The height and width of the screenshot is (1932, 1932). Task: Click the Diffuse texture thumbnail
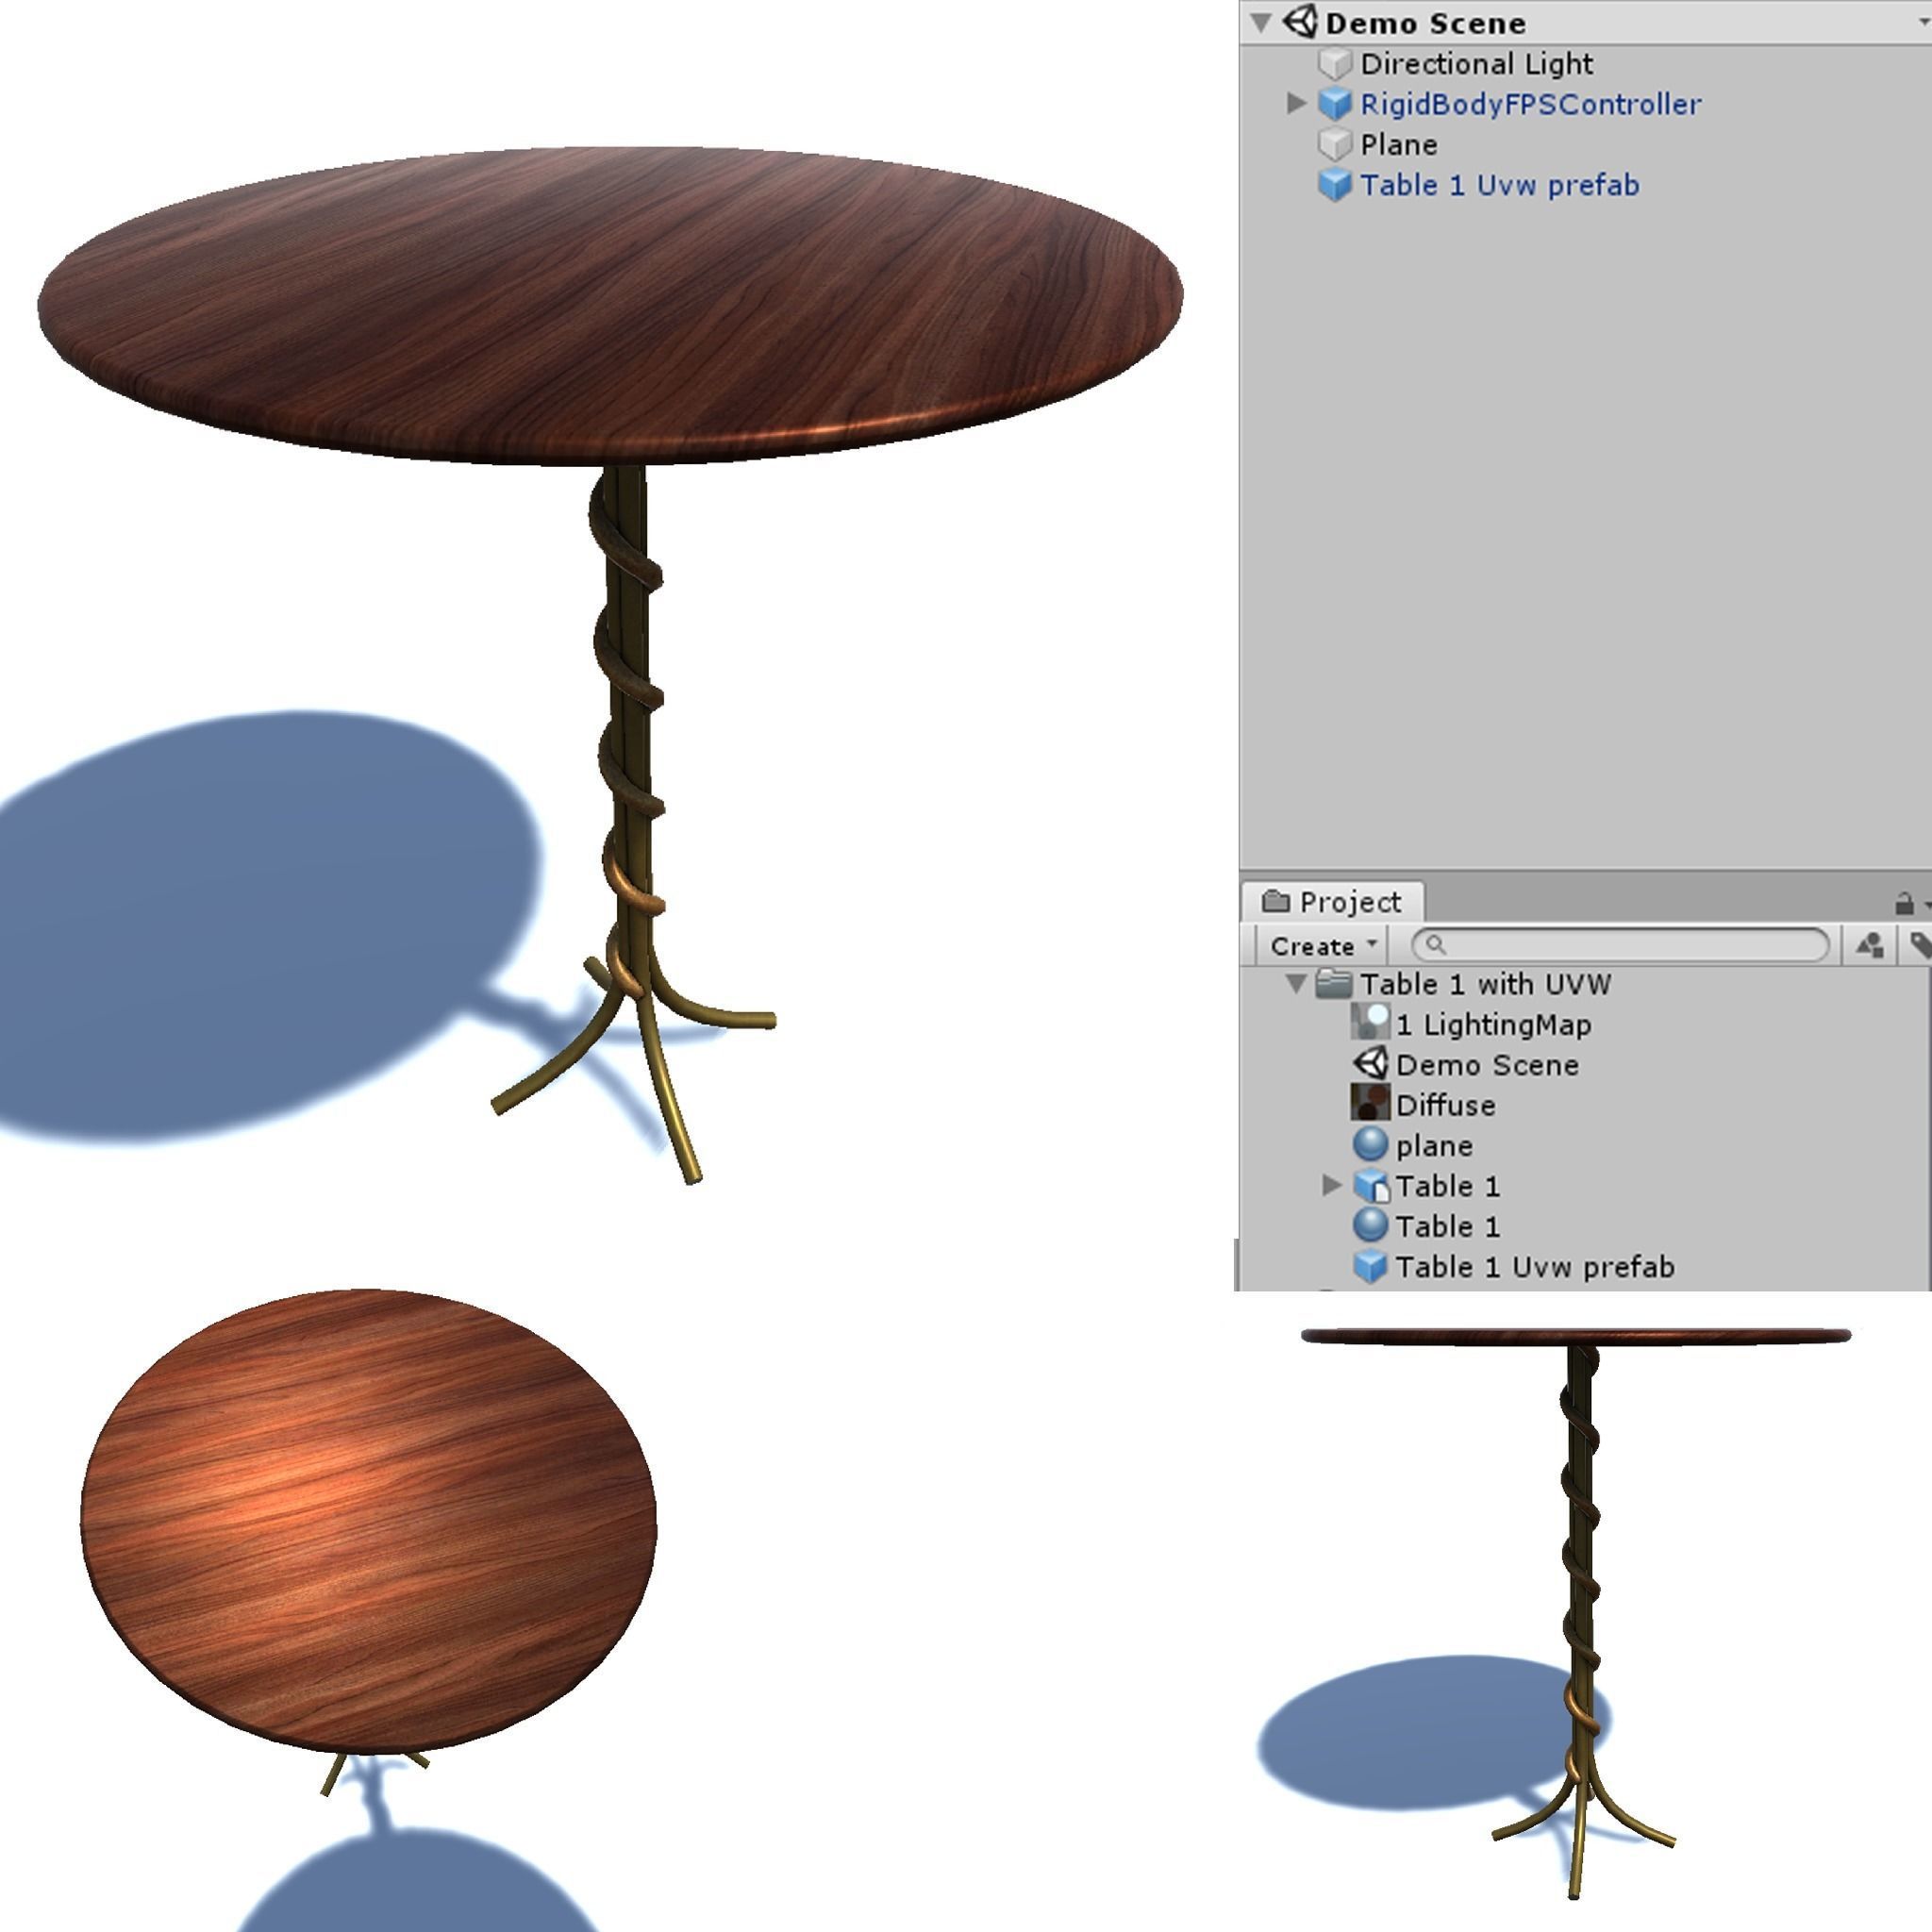point(1370,1104)
